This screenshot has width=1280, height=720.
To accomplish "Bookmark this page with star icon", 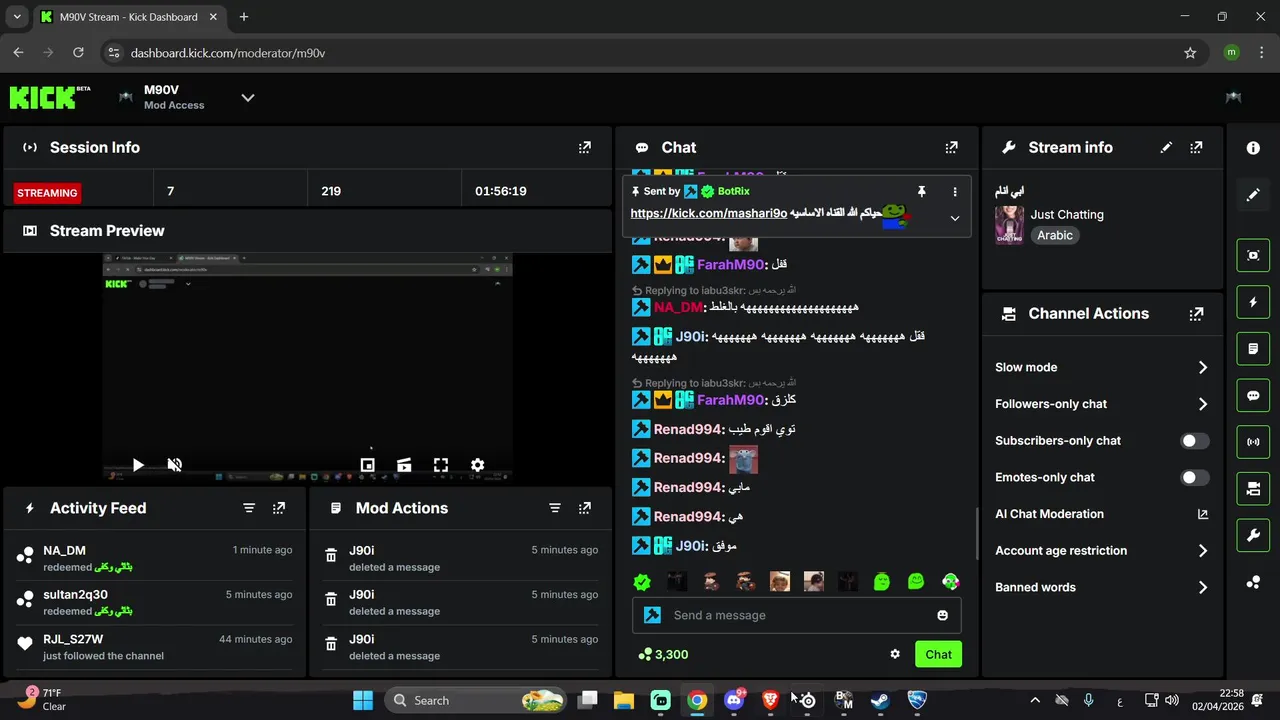I will [1190, 53].
